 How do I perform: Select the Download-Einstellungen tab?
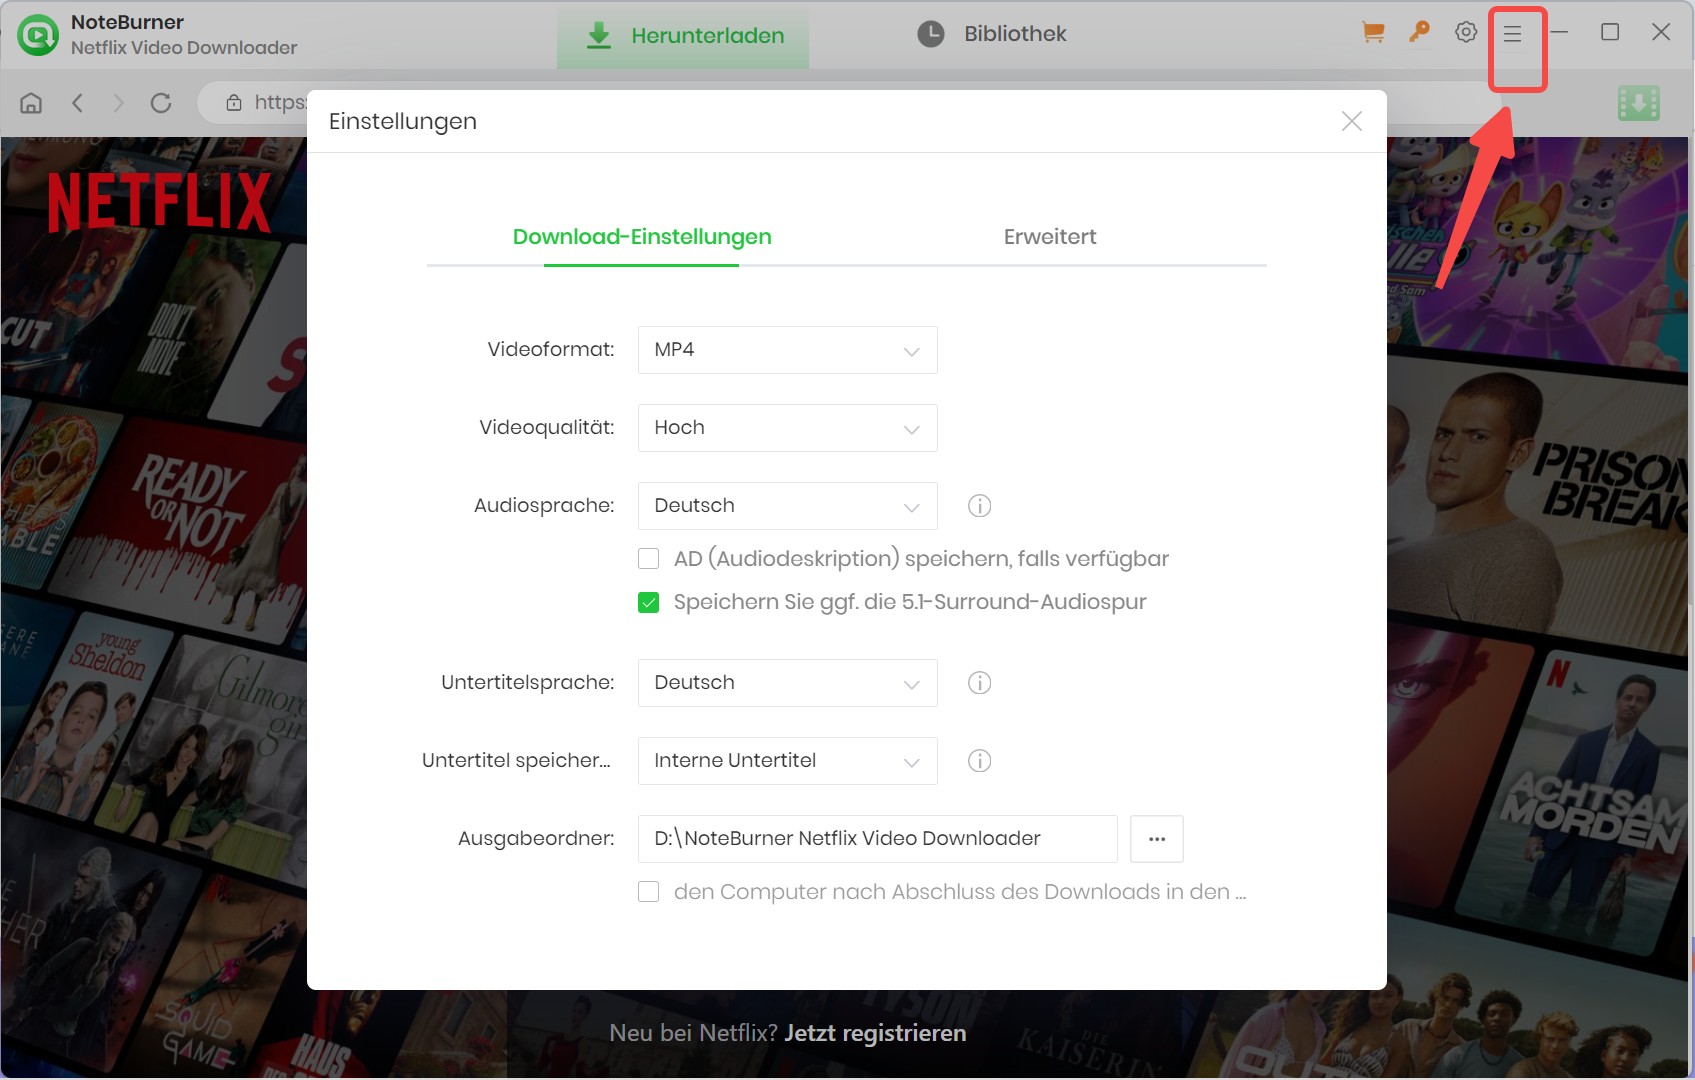(642, 237)
